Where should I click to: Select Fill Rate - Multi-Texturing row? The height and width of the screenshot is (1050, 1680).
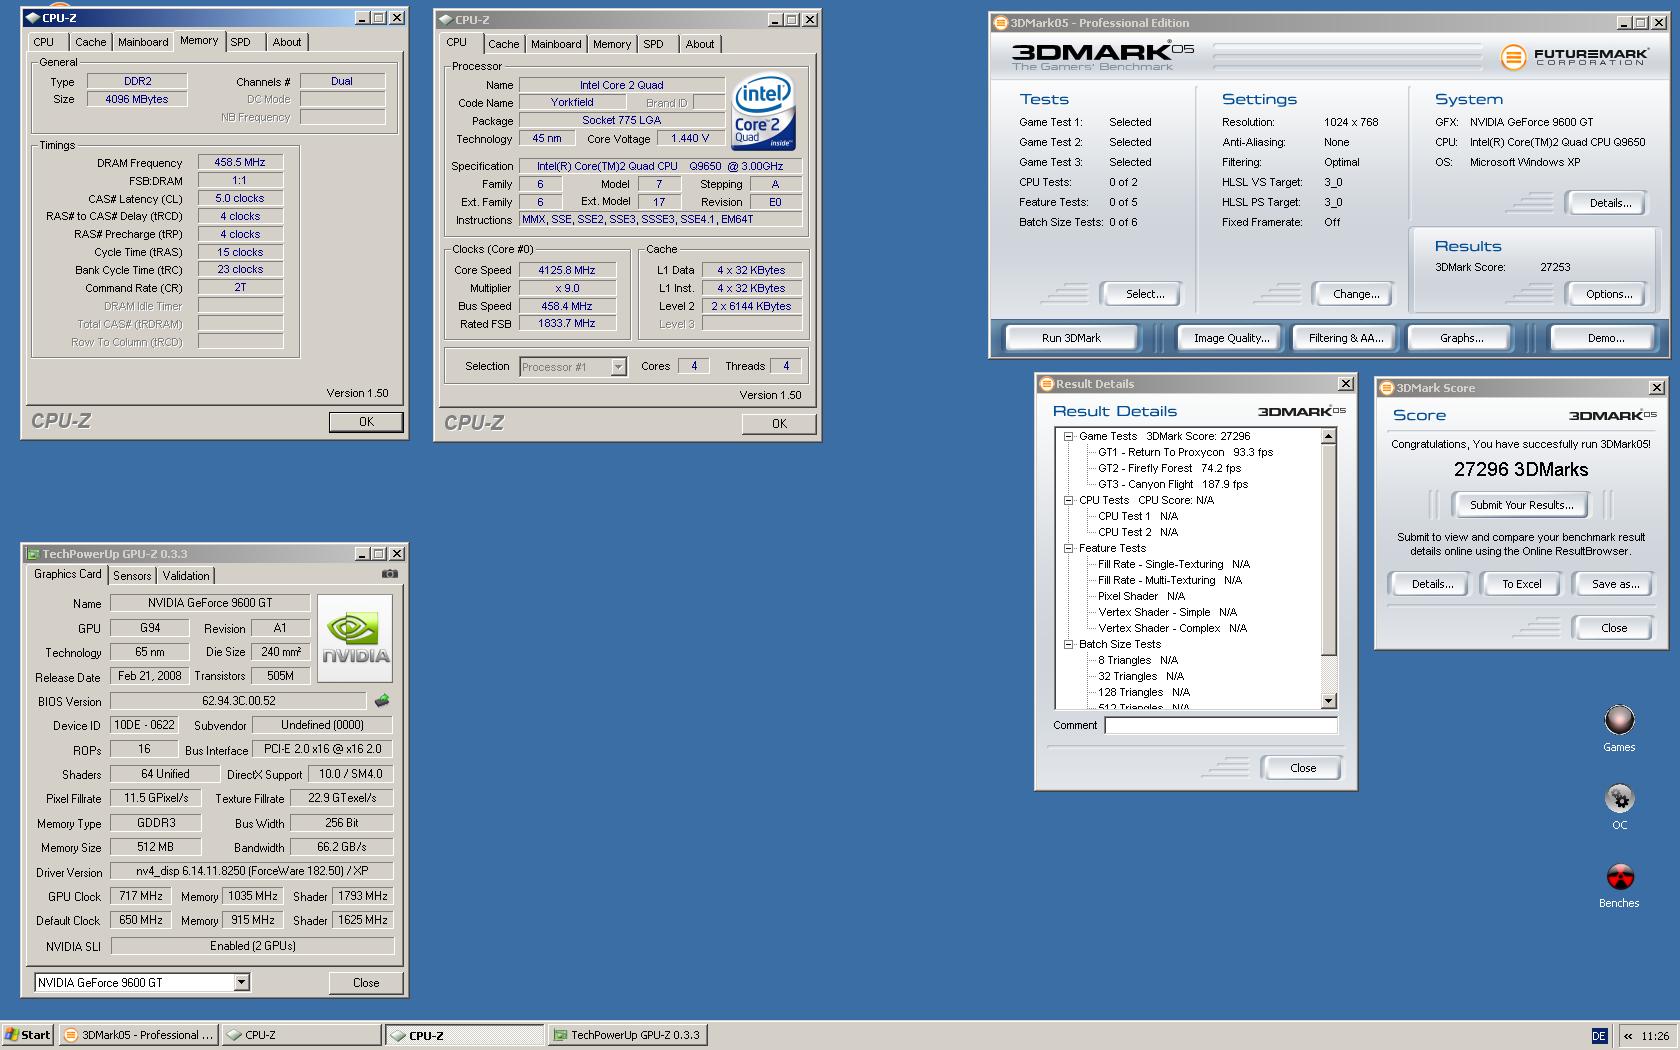click(1170, 580)
